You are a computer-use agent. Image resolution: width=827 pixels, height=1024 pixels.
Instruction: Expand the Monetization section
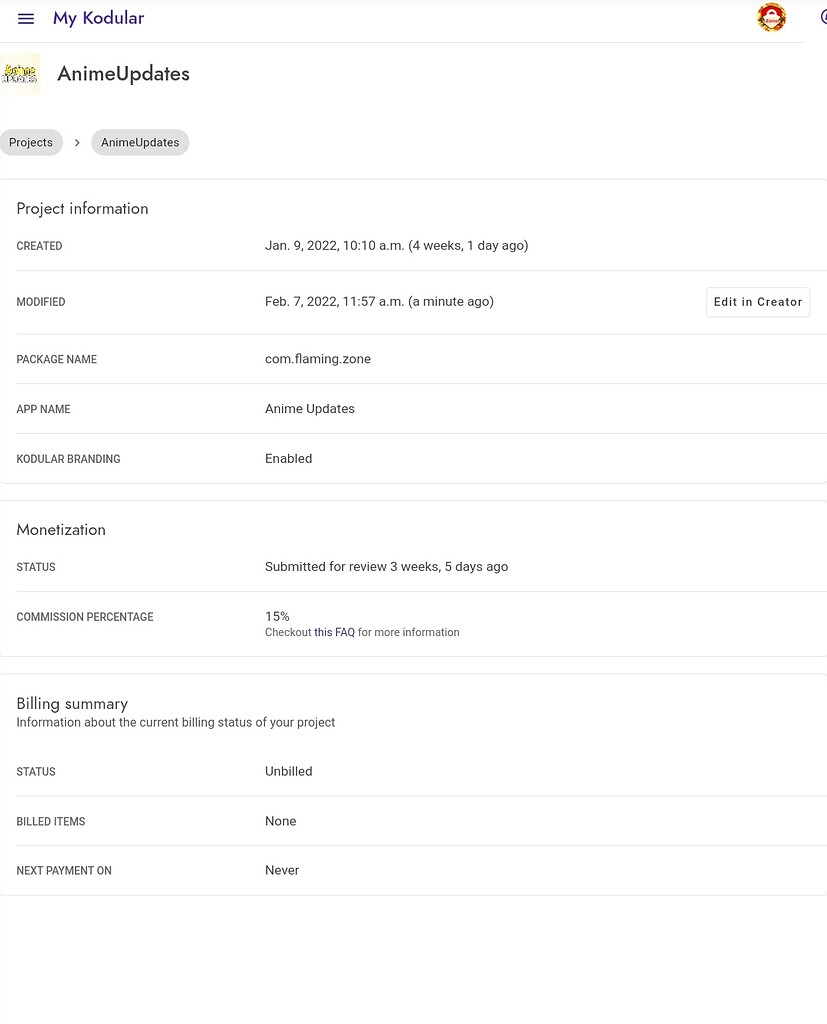coord(61,529)
